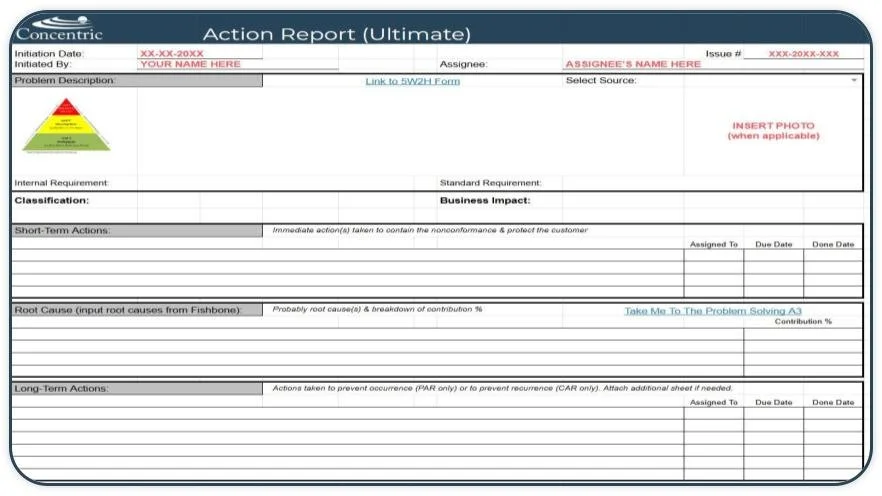
Task: Click Due Date header in Short-Term Actions
Action: click(773, 245)
